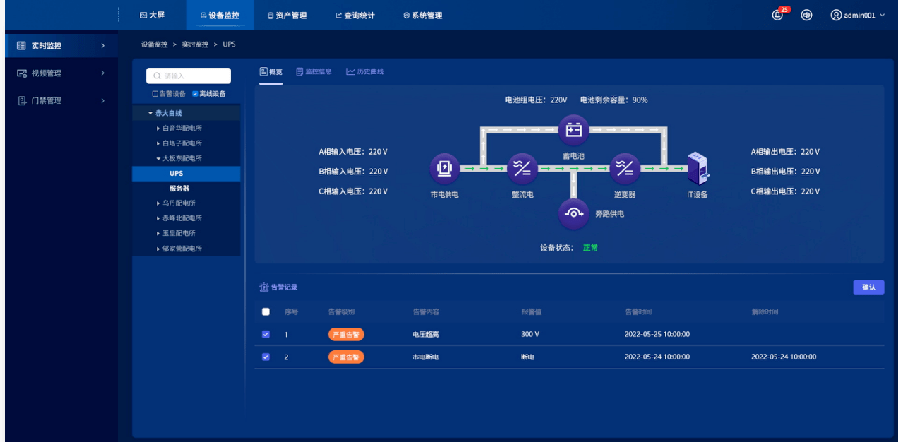The image size is (898, 442).
Task: Click the green 正常 device status
Action: pyautogui.click(x=590, y=248)
